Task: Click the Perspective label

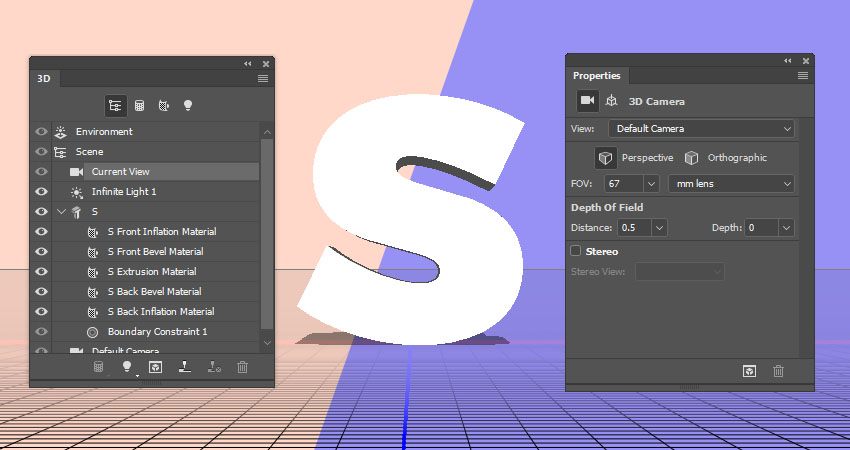Action: [647, 158]
